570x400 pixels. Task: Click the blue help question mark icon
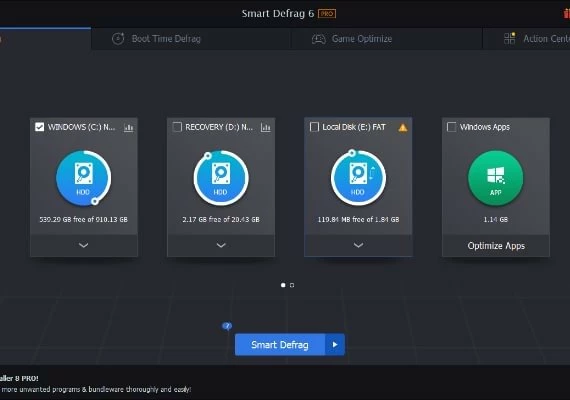tap(227, 326)
